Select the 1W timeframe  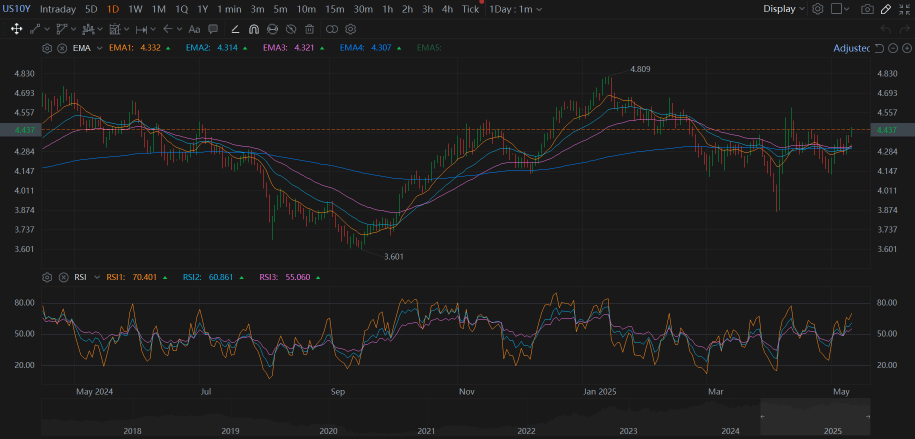click(x=135, y=9)
